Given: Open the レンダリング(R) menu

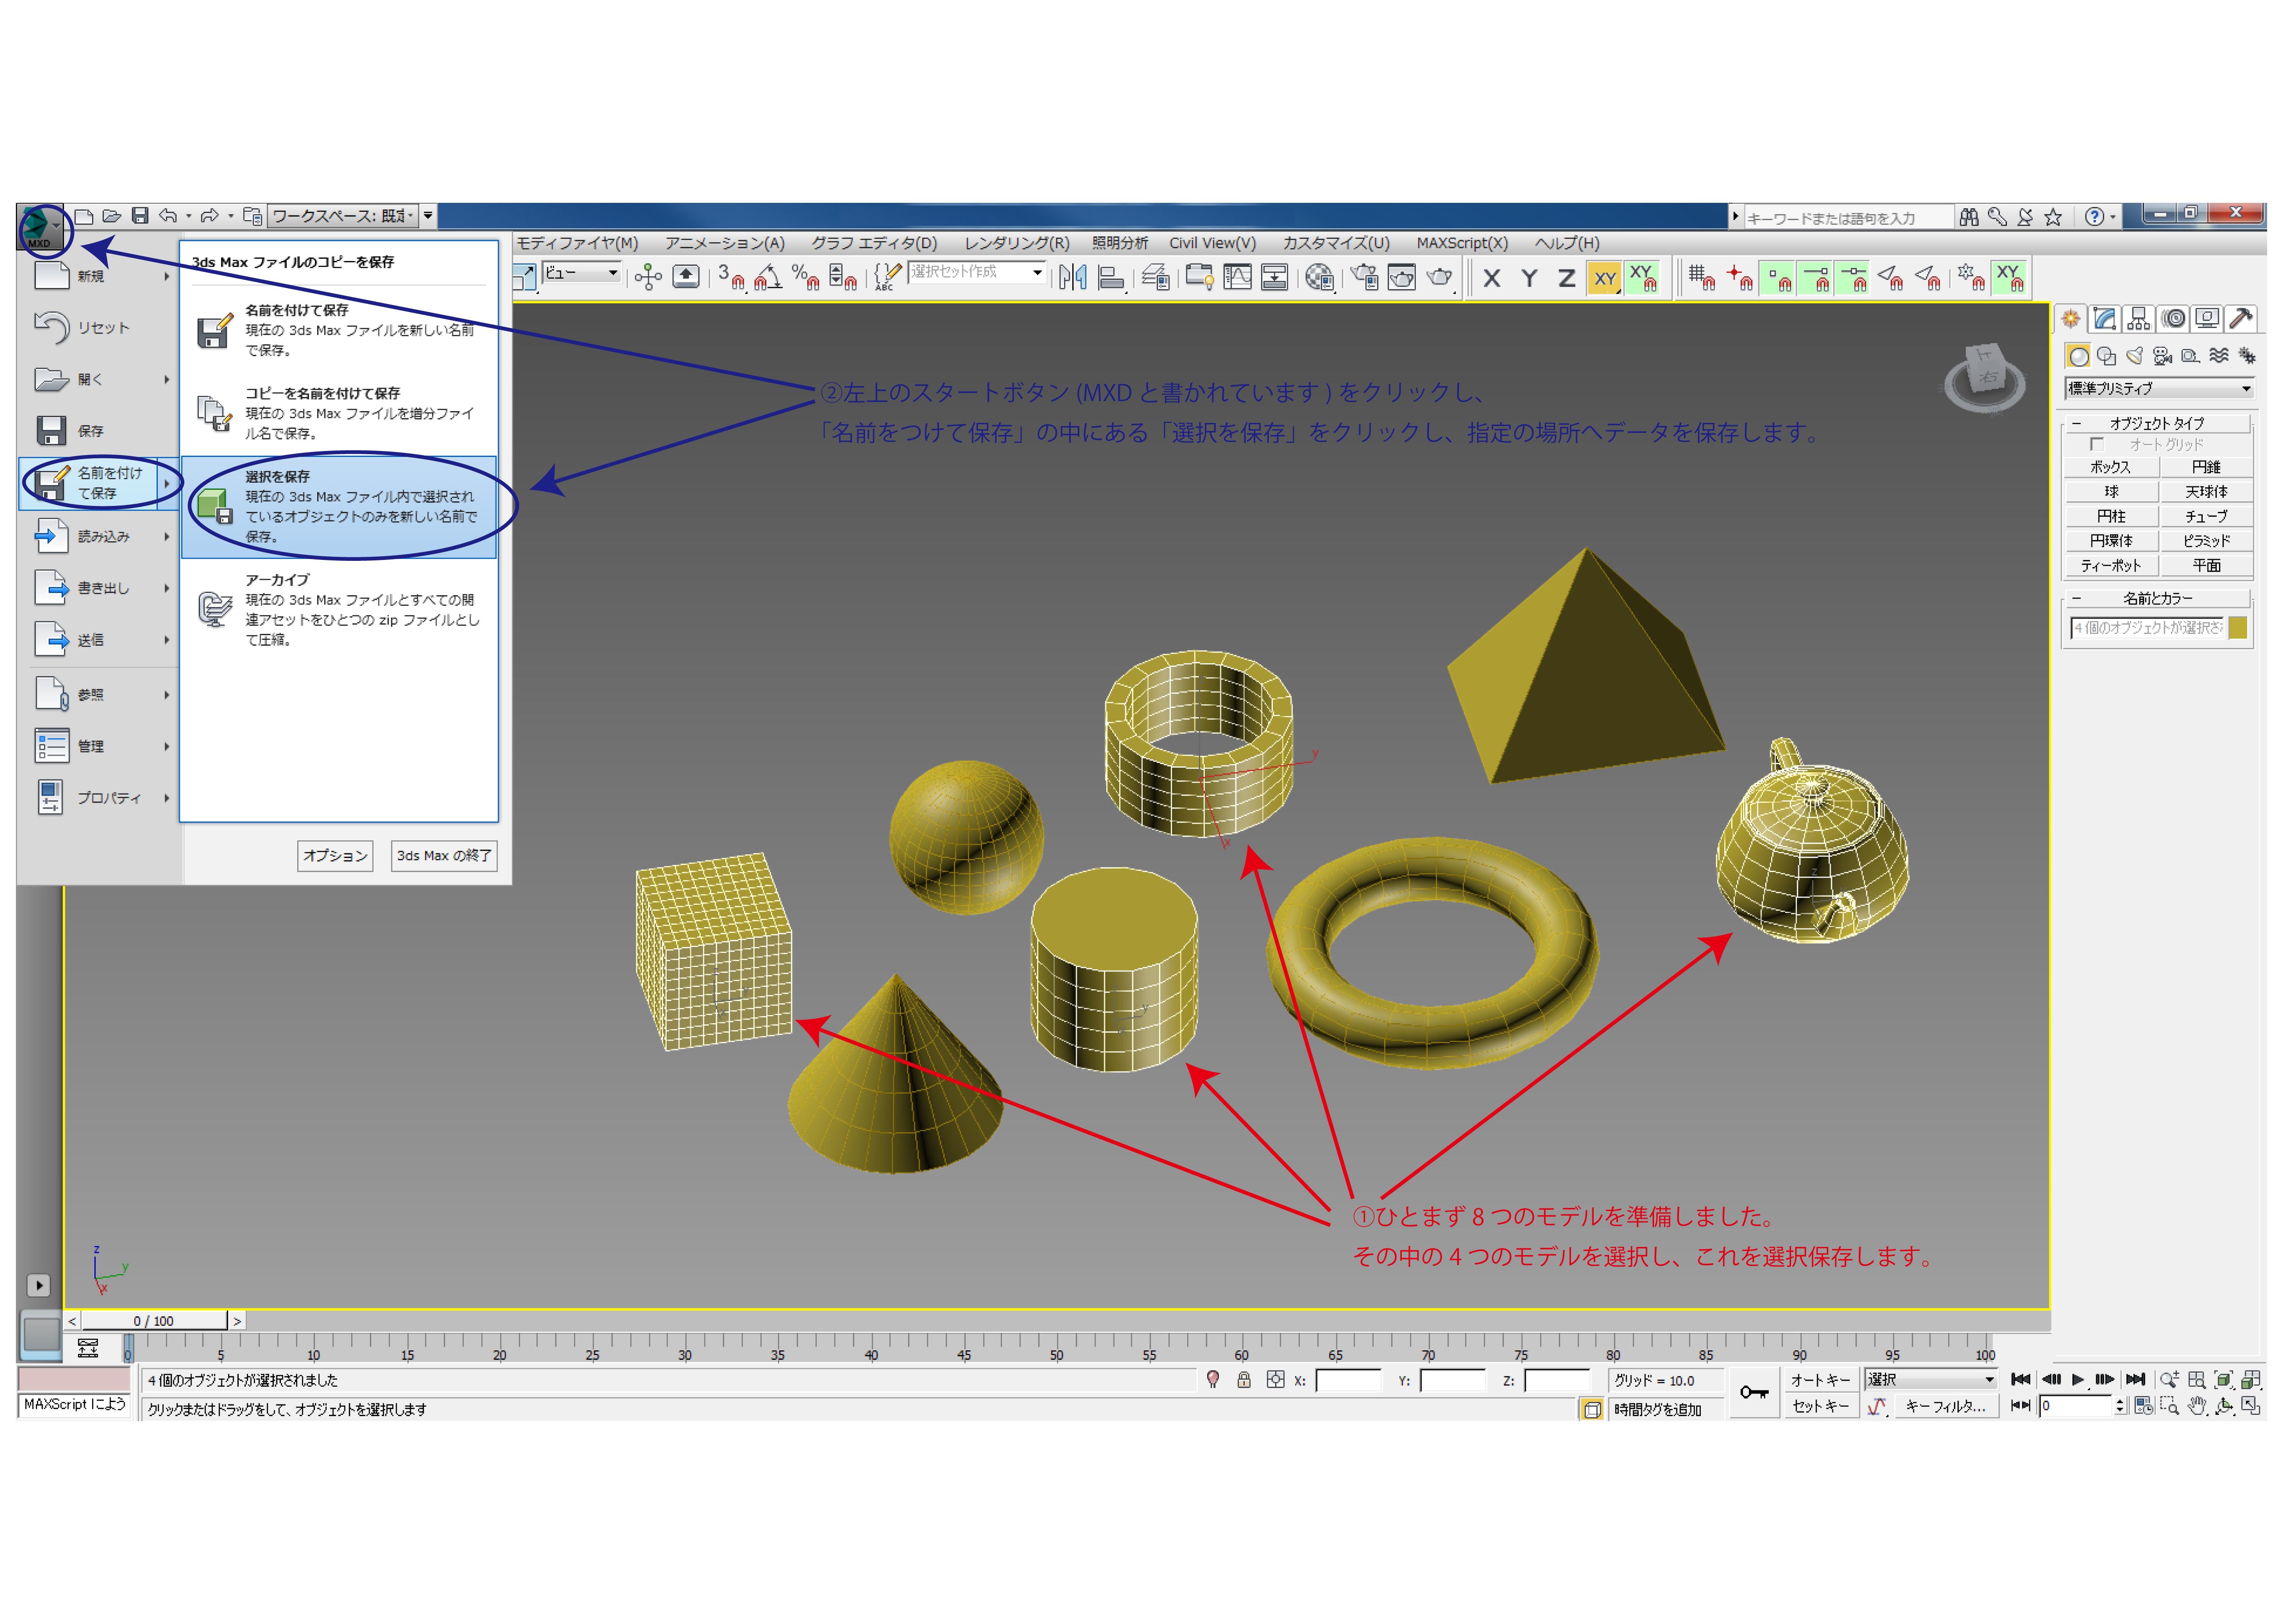Looking at the screenshot, I should (x=1016, y=243).
